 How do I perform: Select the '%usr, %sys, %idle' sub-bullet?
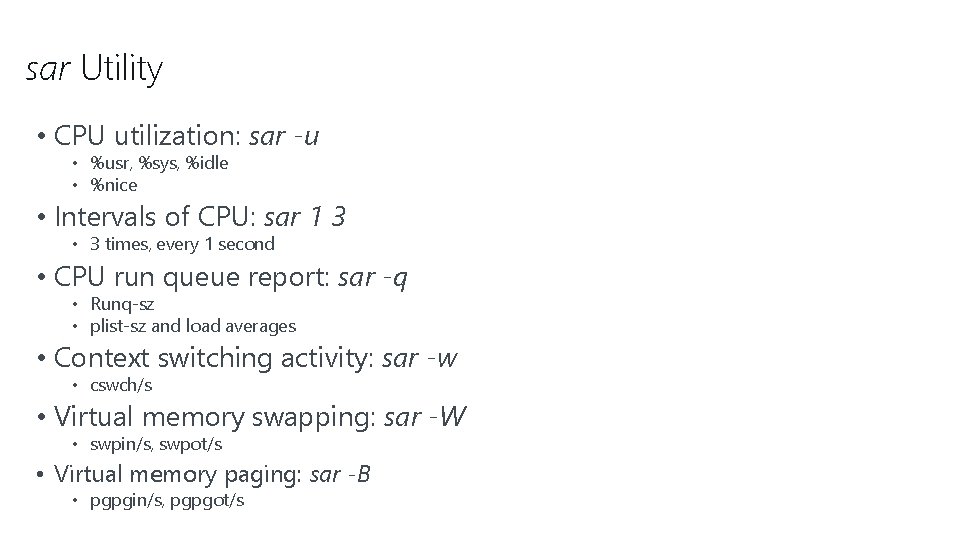(159, 163)
